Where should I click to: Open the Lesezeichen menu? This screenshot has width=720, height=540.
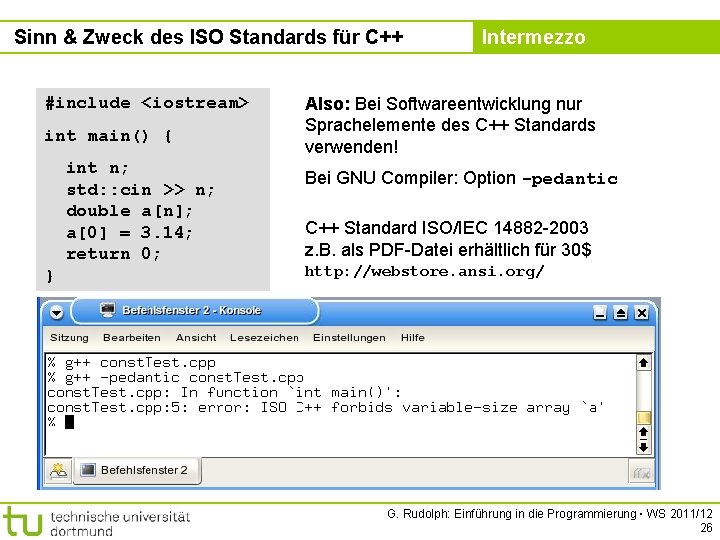[264, 338]
